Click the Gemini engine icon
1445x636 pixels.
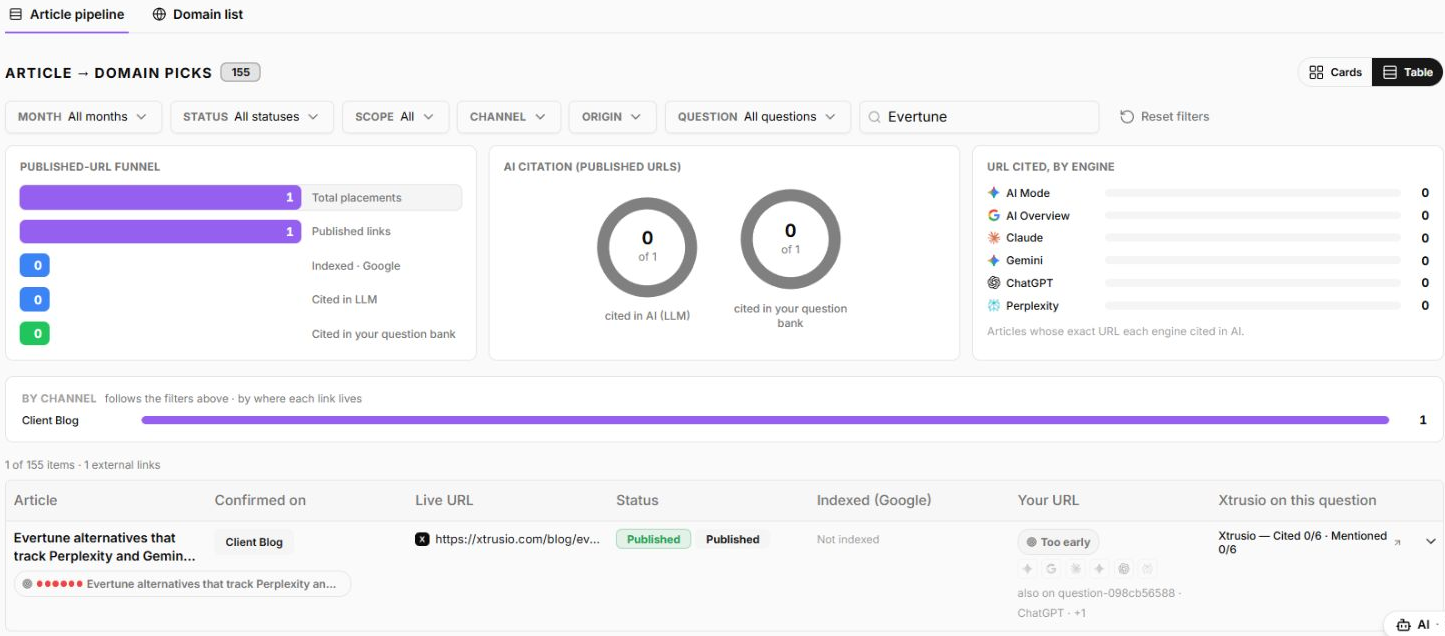(x=993, y=260)
